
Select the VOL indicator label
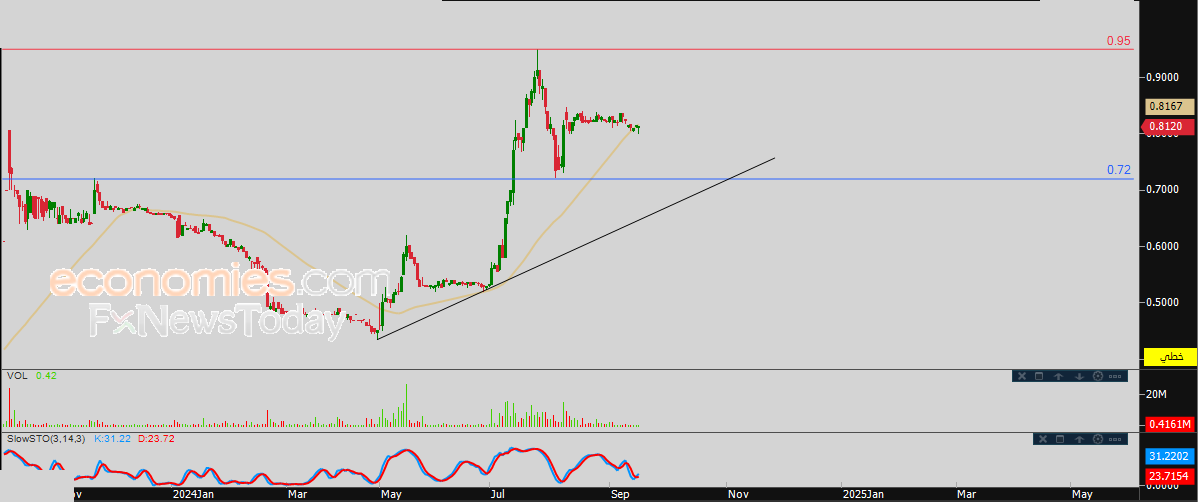click(18, 376)
